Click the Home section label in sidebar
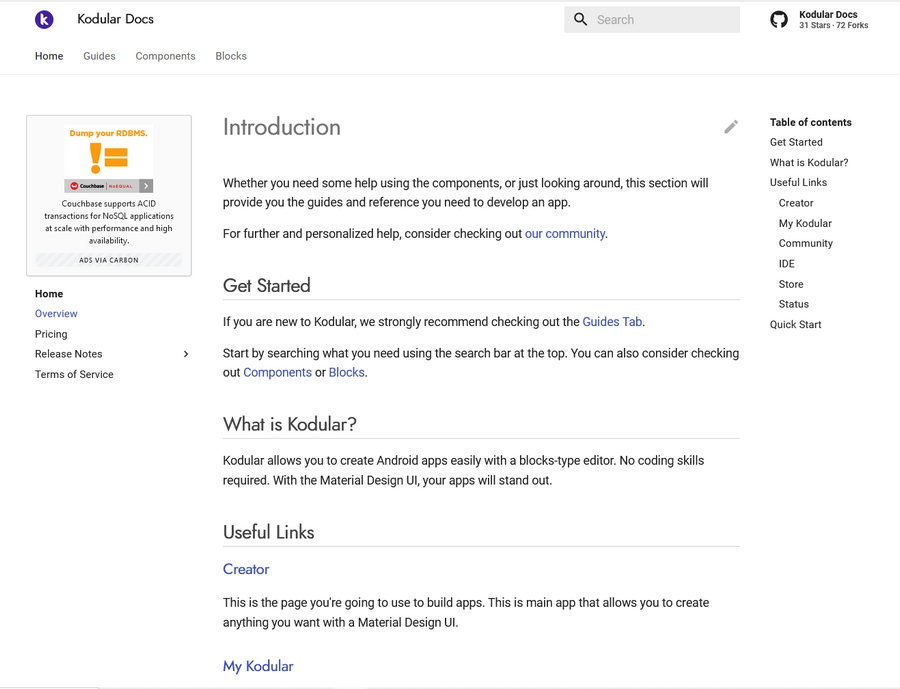 [49, 294]
